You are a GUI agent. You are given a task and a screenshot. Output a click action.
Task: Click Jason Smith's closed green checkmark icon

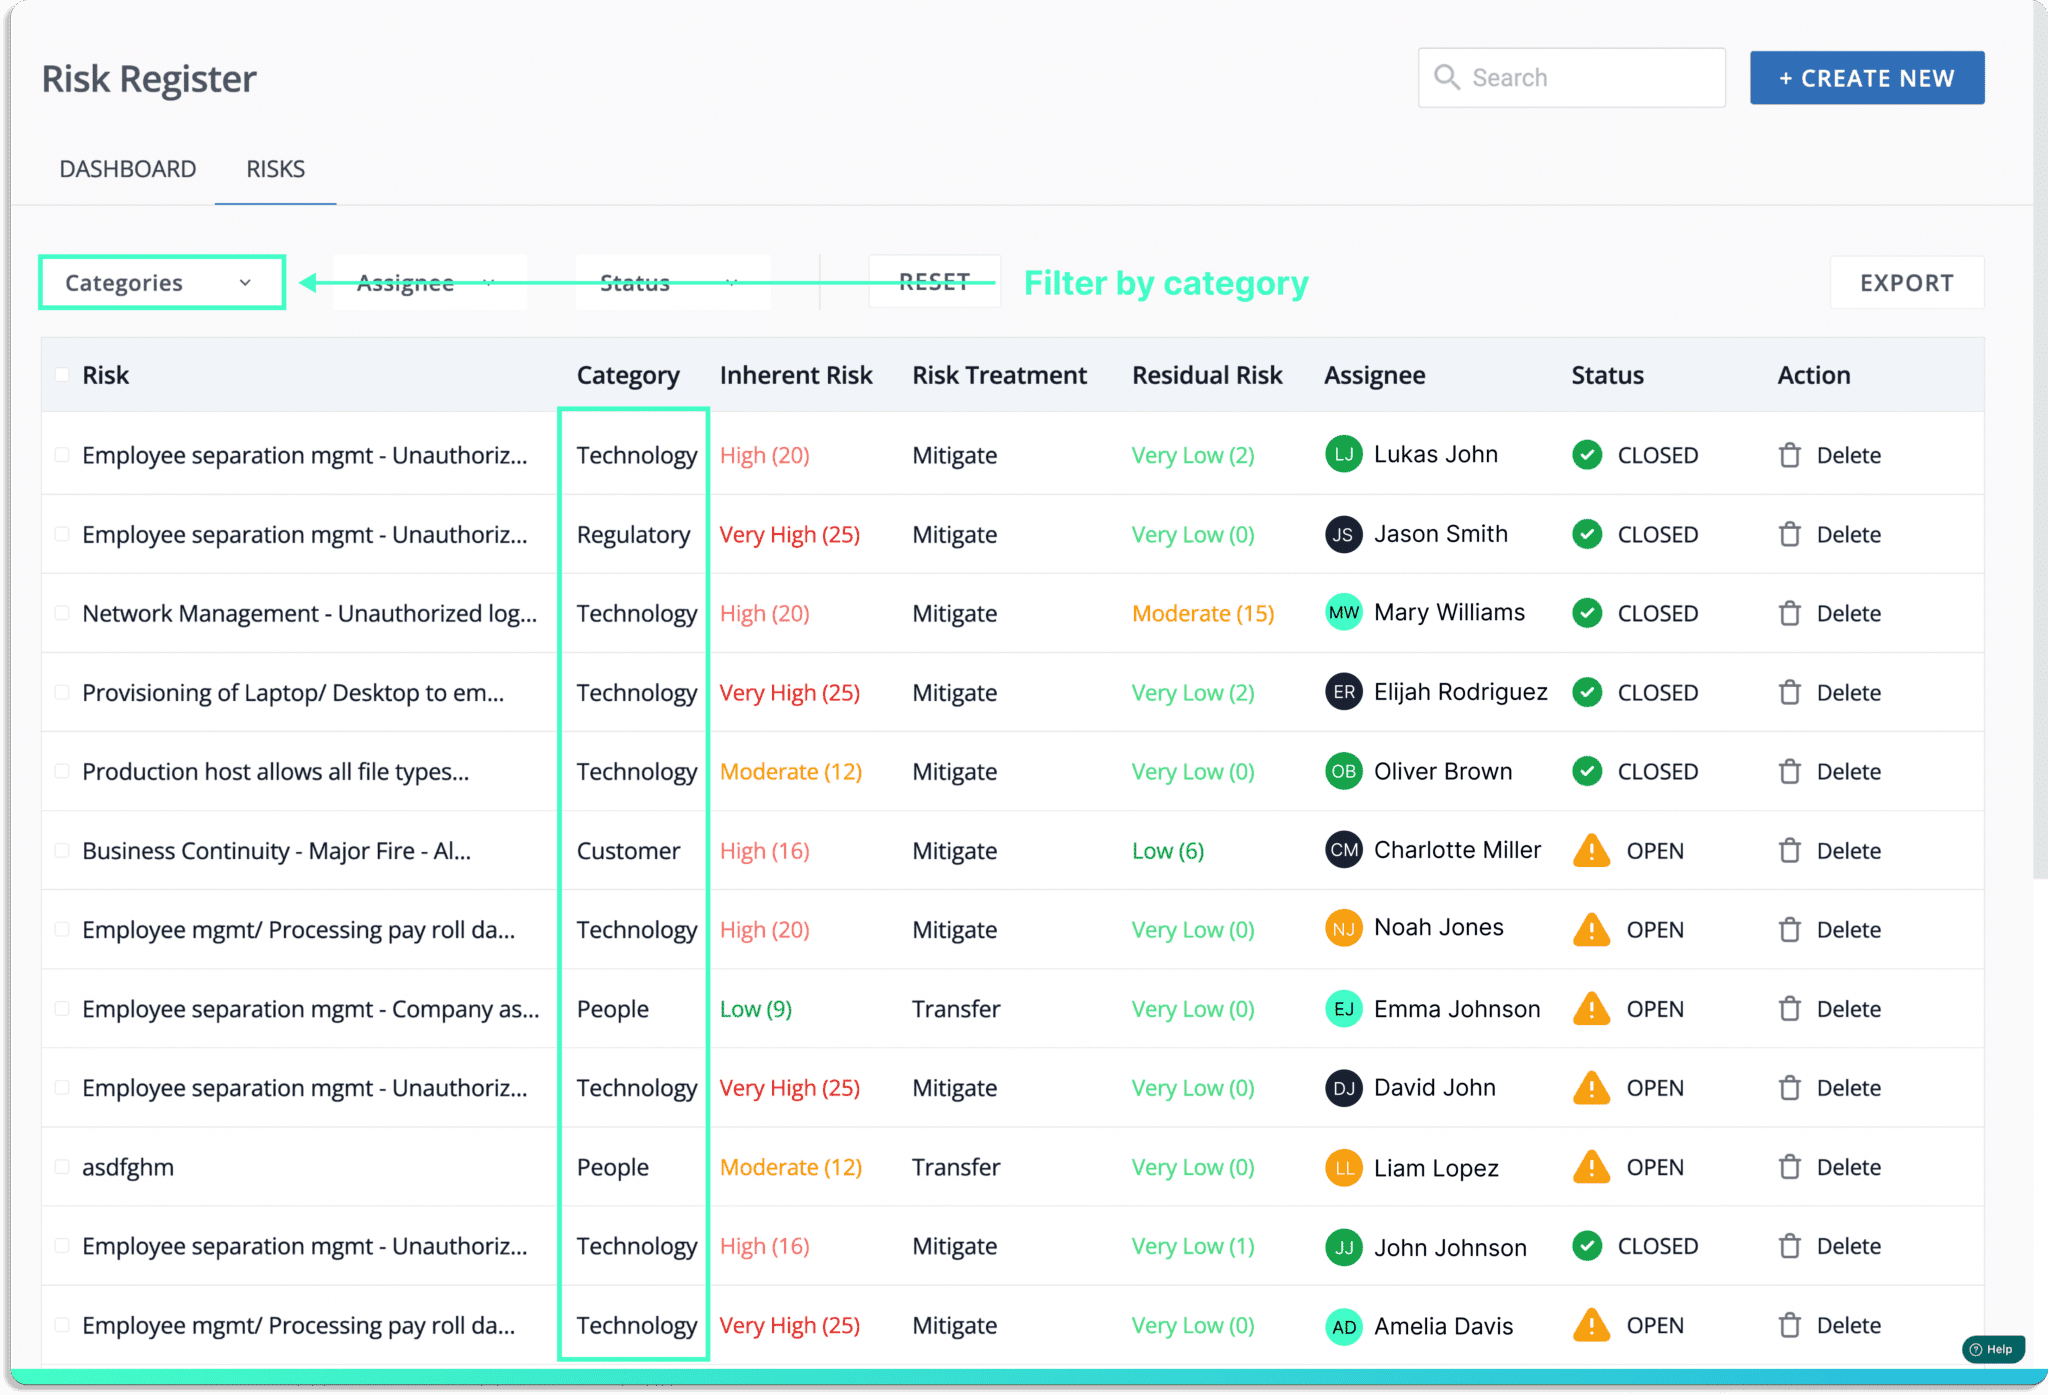1587,534
